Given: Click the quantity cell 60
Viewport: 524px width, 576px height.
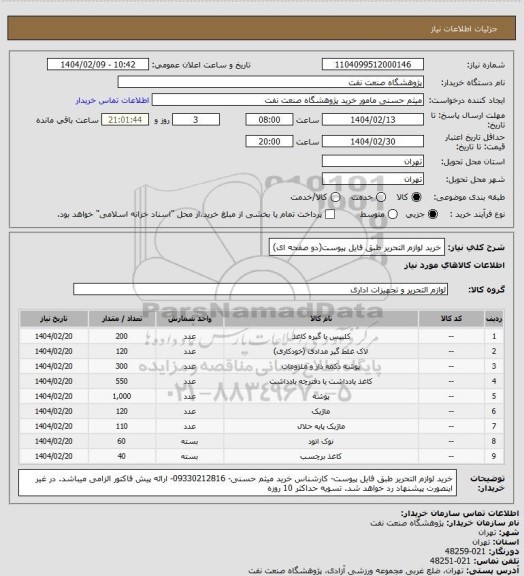Looking at the screenshot, I should (122, 441).
